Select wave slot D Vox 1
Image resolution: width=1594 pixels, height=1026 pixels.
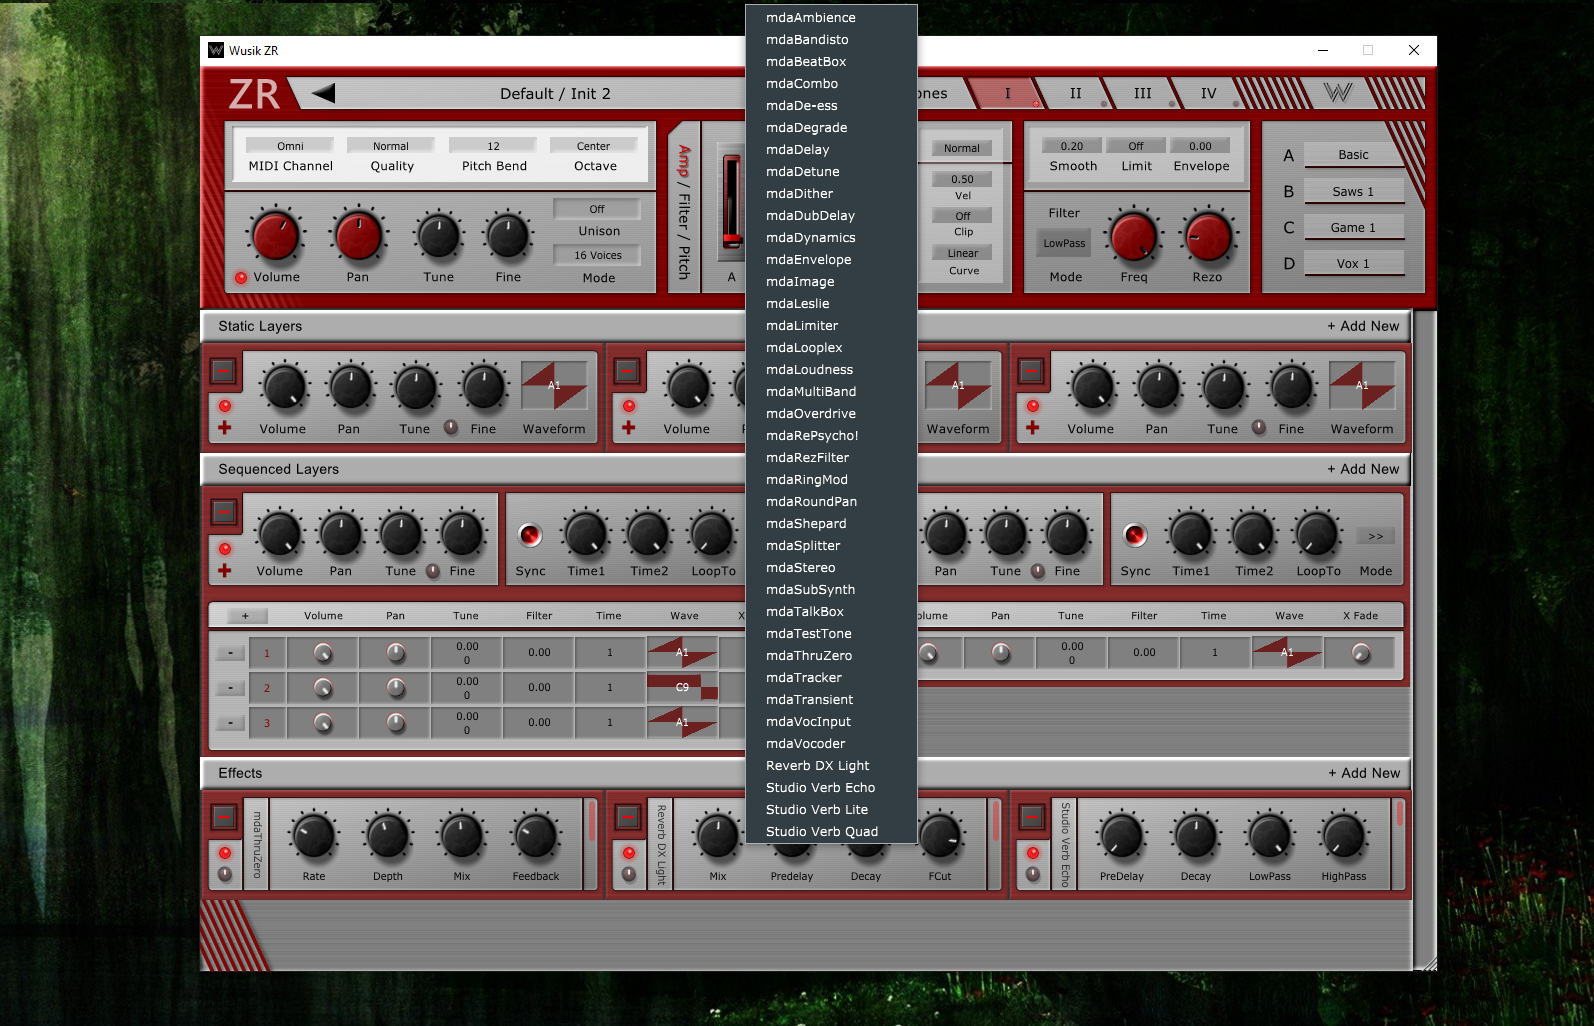pos(1354,264)
